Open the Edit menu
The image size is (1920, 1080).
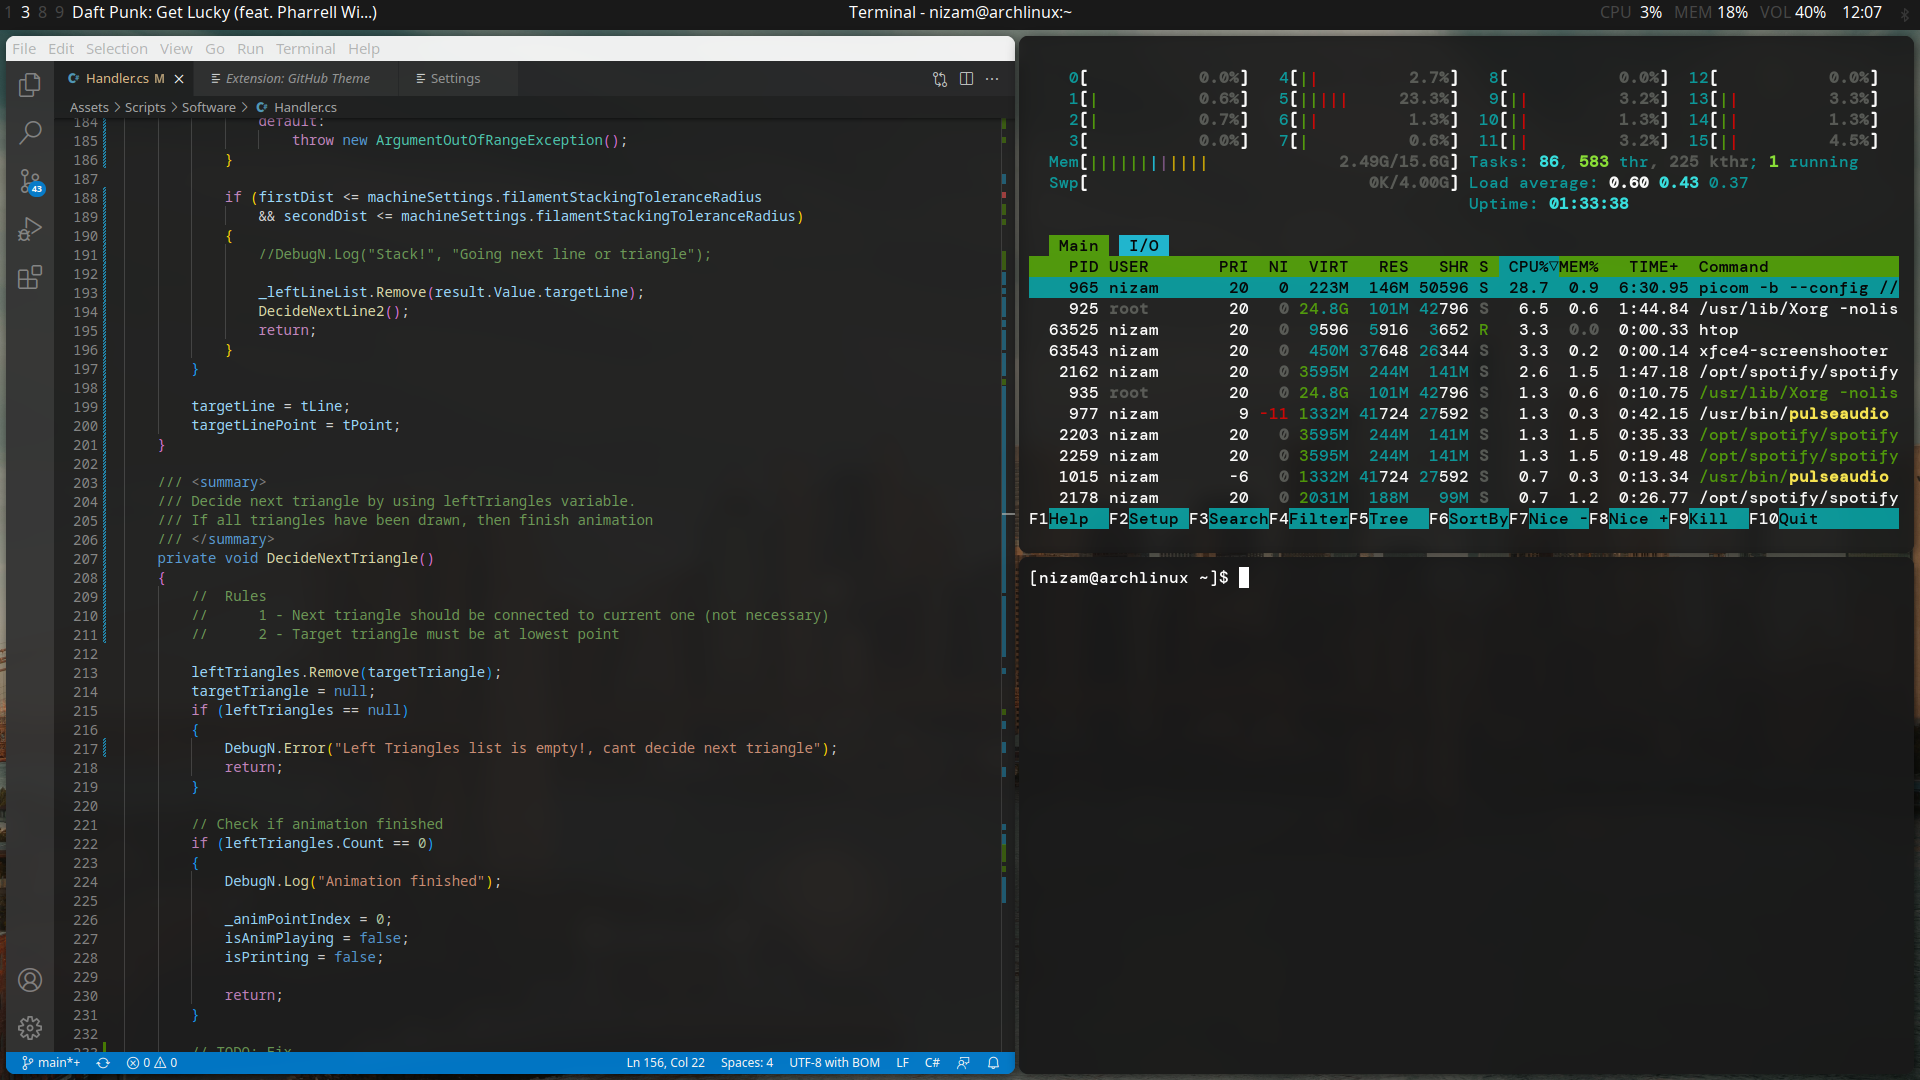pyautogui.click(x=61, y=49)
